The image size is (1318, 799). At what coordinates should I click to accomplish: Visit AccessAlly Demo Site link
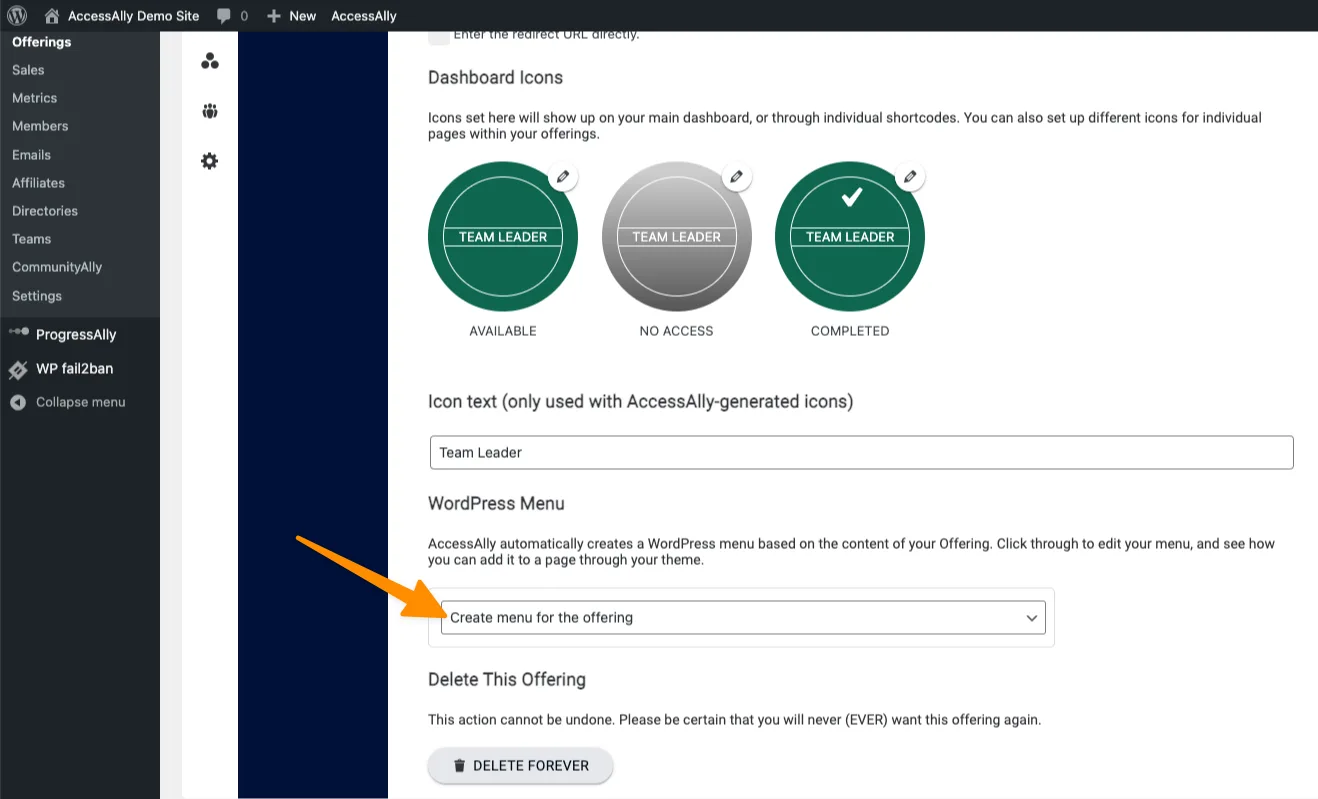pos(132,16)
